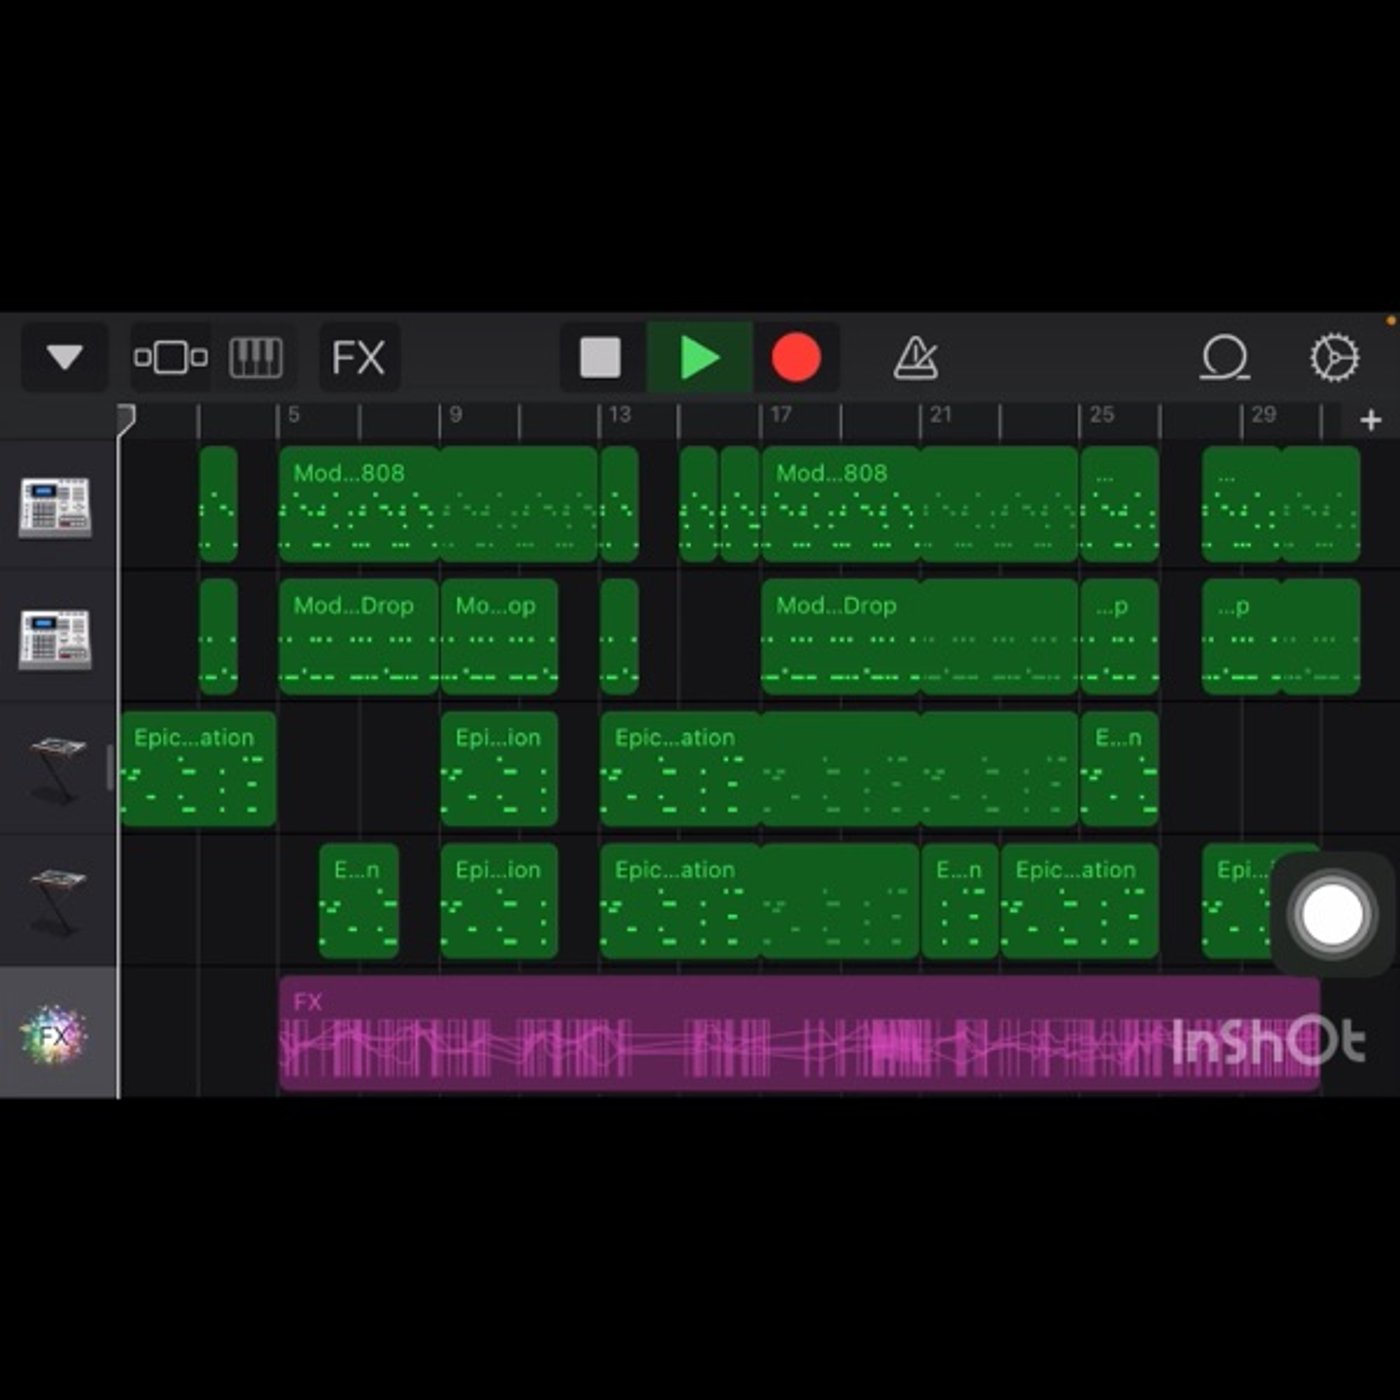
Task: Toggle the FX controls button
Action: click(358, 357)
